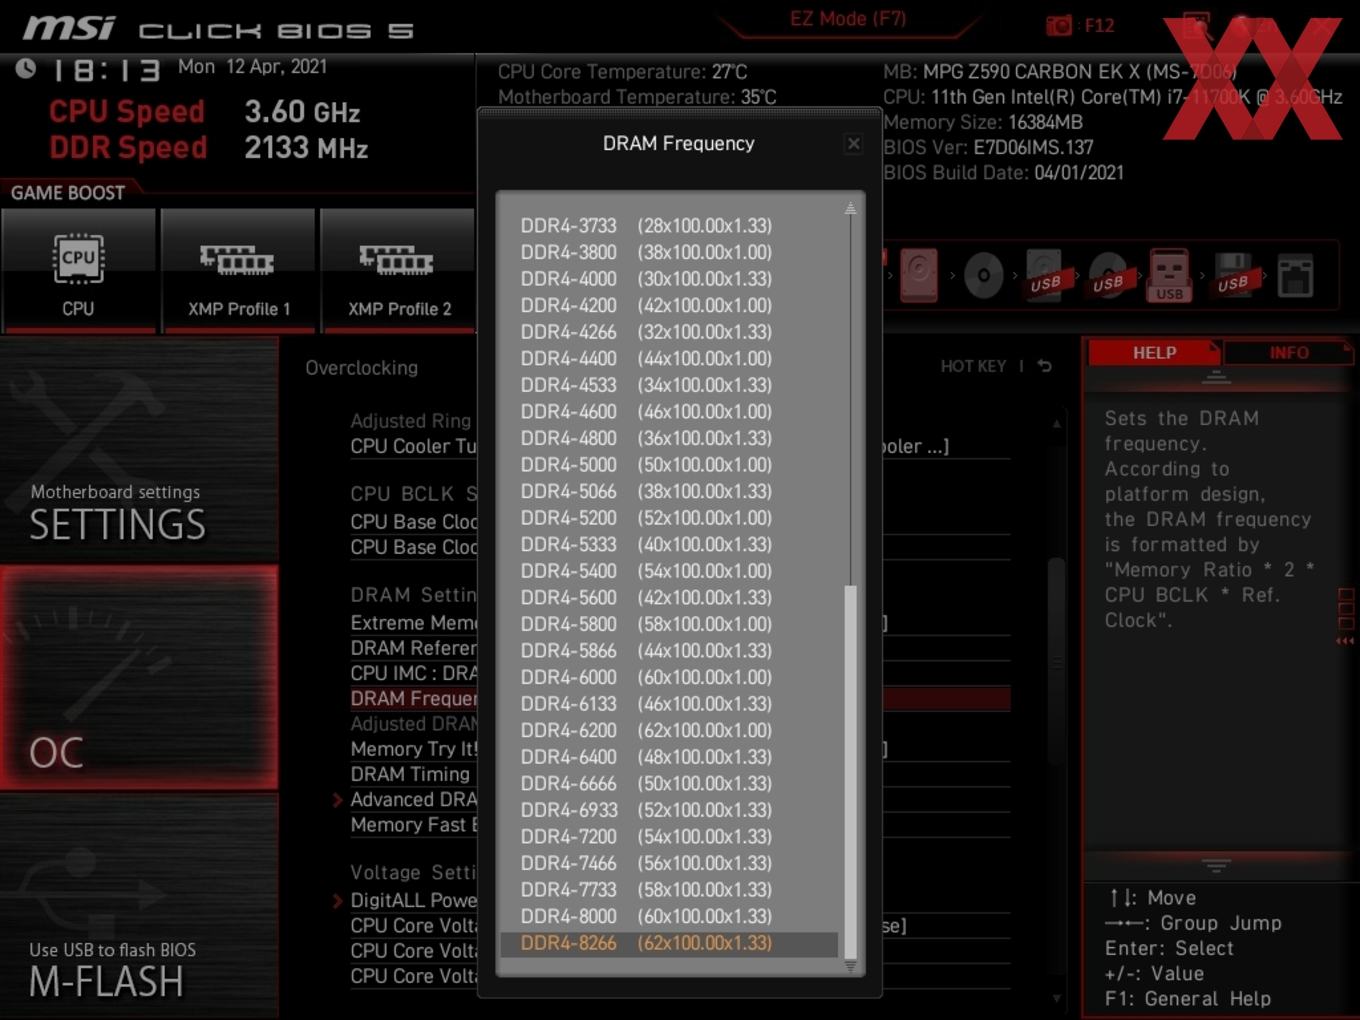This screenshot has height=1020, width=1360.
Task: Open the OC overclocking section
Action: 139,678
